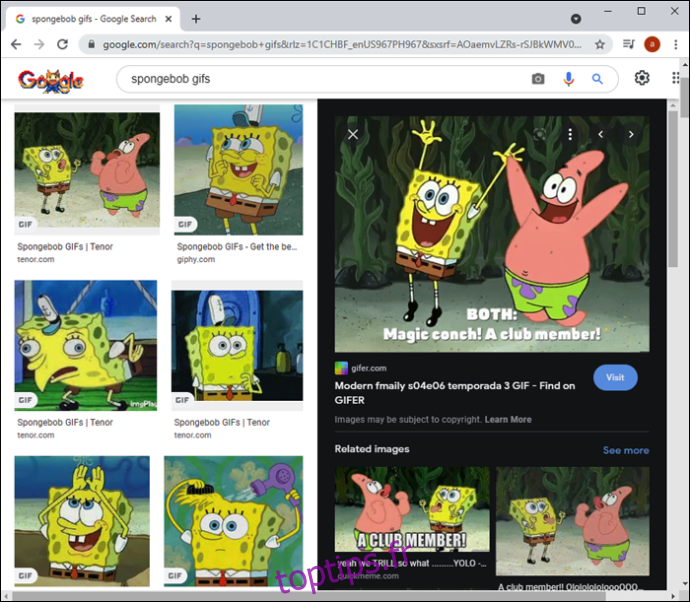
Task: Show next image in preview
Action: pos(631,134)
